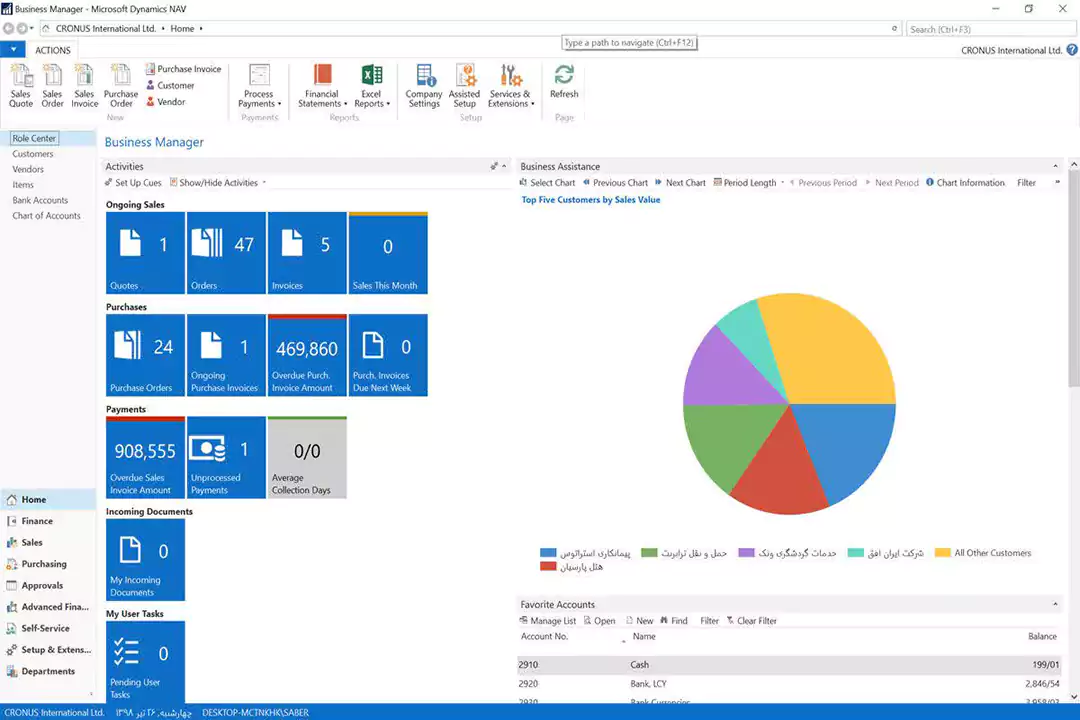
Task: Create a new Sales Order from ribbon
Action: pyautogui.click(x=52, y=85)
